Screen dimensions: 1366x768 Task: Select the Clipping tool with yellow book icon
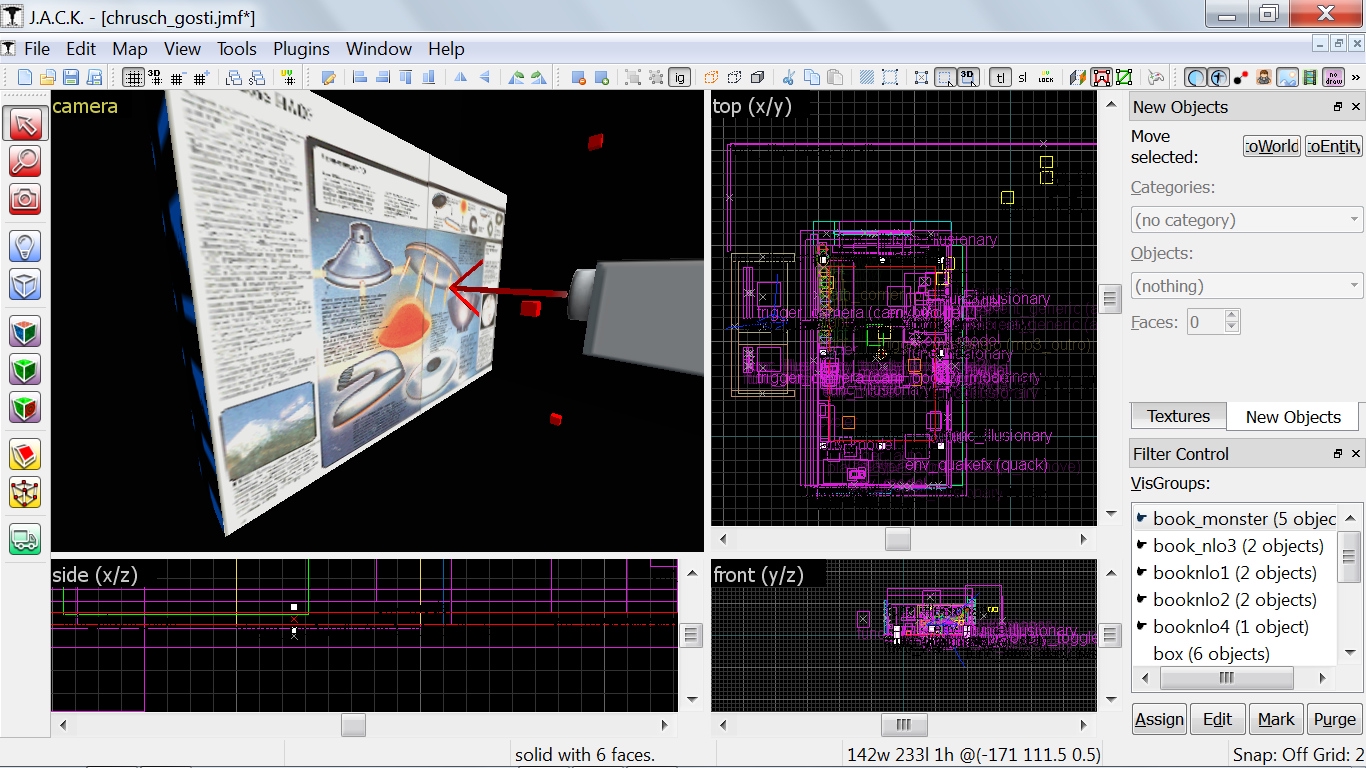tap(25, 455)
